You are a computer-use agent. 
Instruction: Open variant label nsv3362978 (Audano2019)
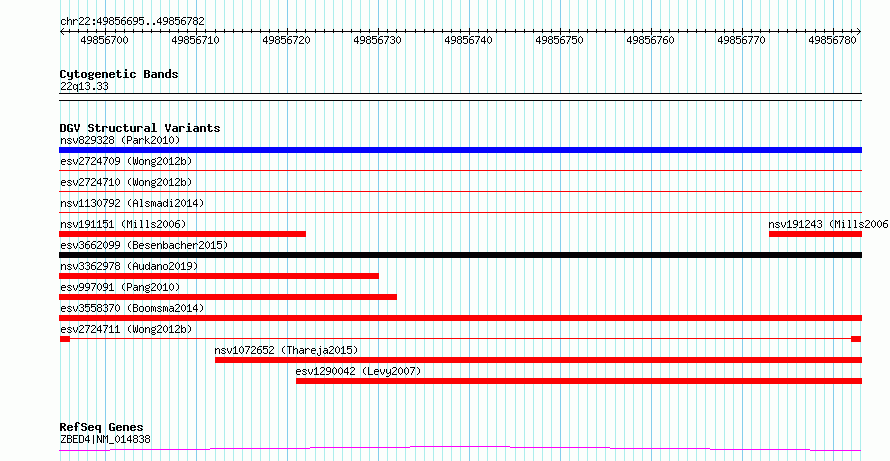click(129, 266)
